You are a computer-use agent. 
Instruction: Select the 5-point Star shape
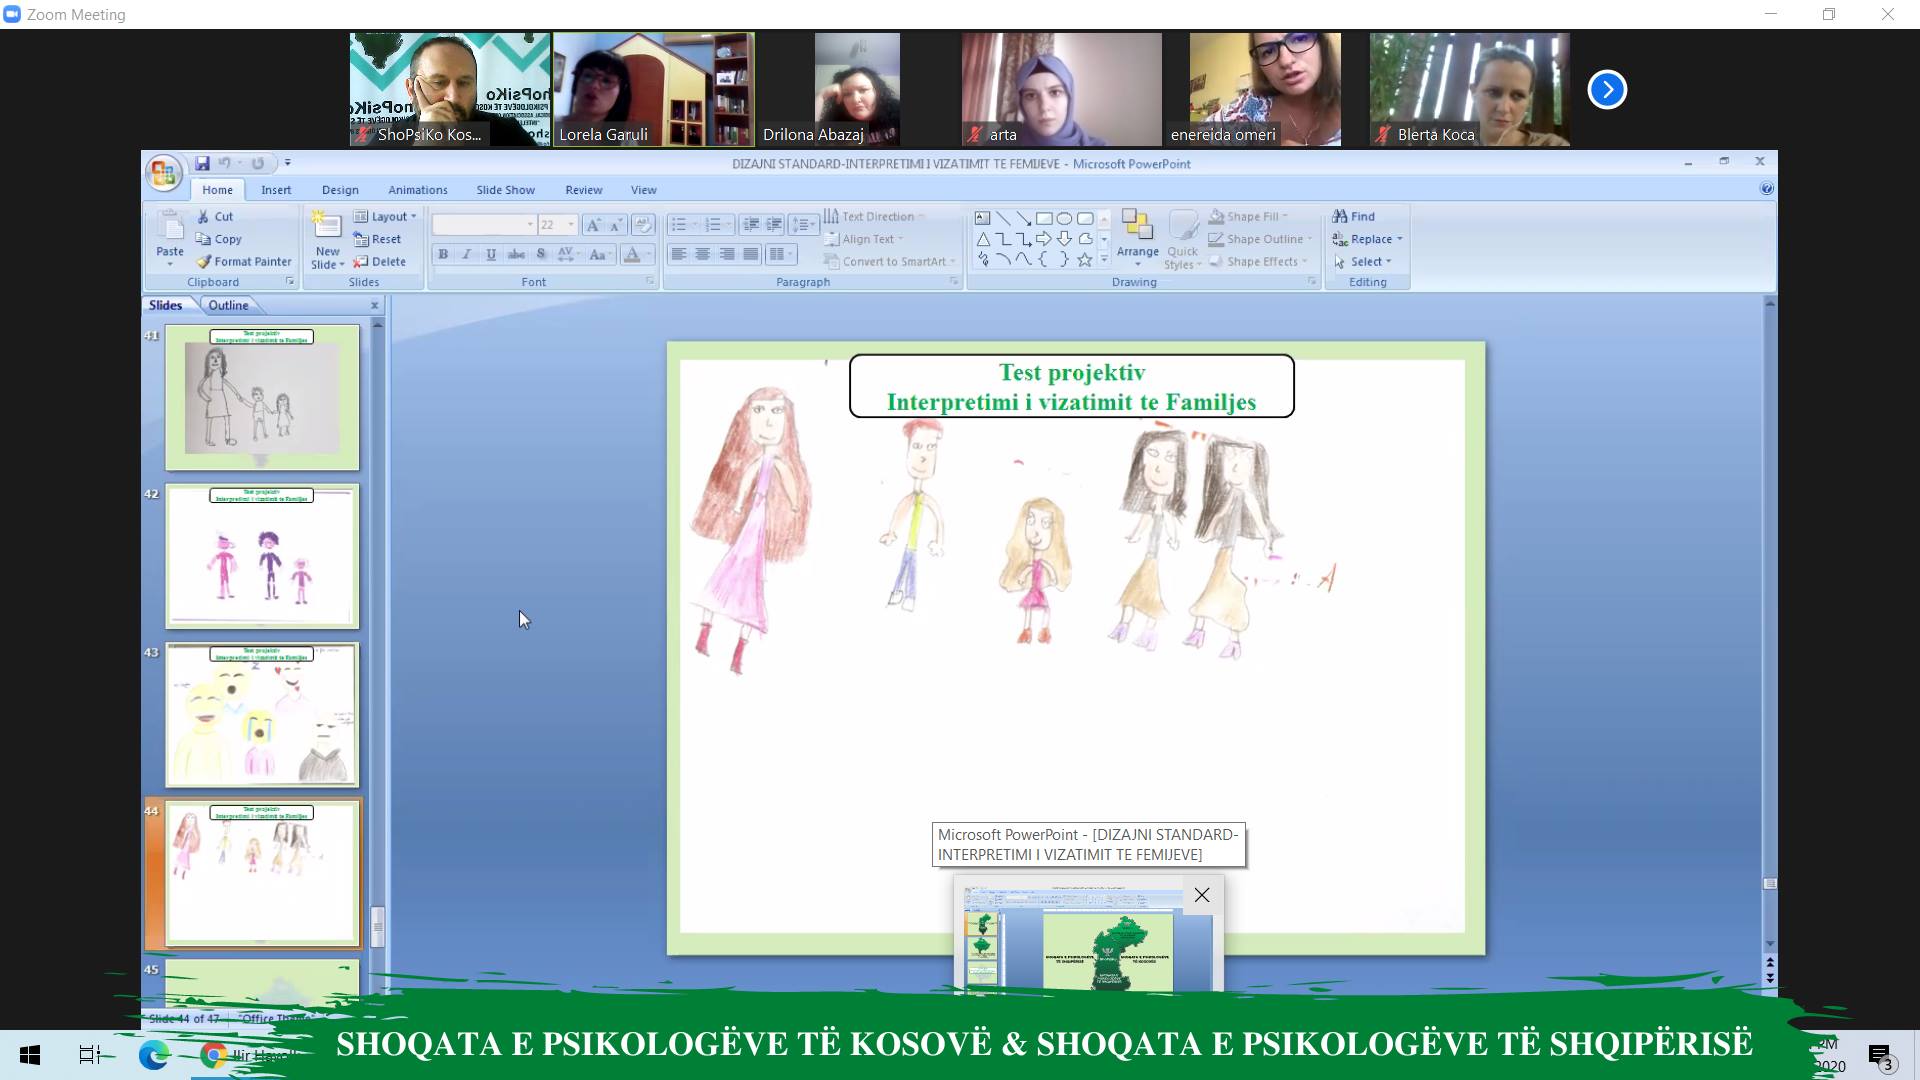click(x=1084, y=259)
